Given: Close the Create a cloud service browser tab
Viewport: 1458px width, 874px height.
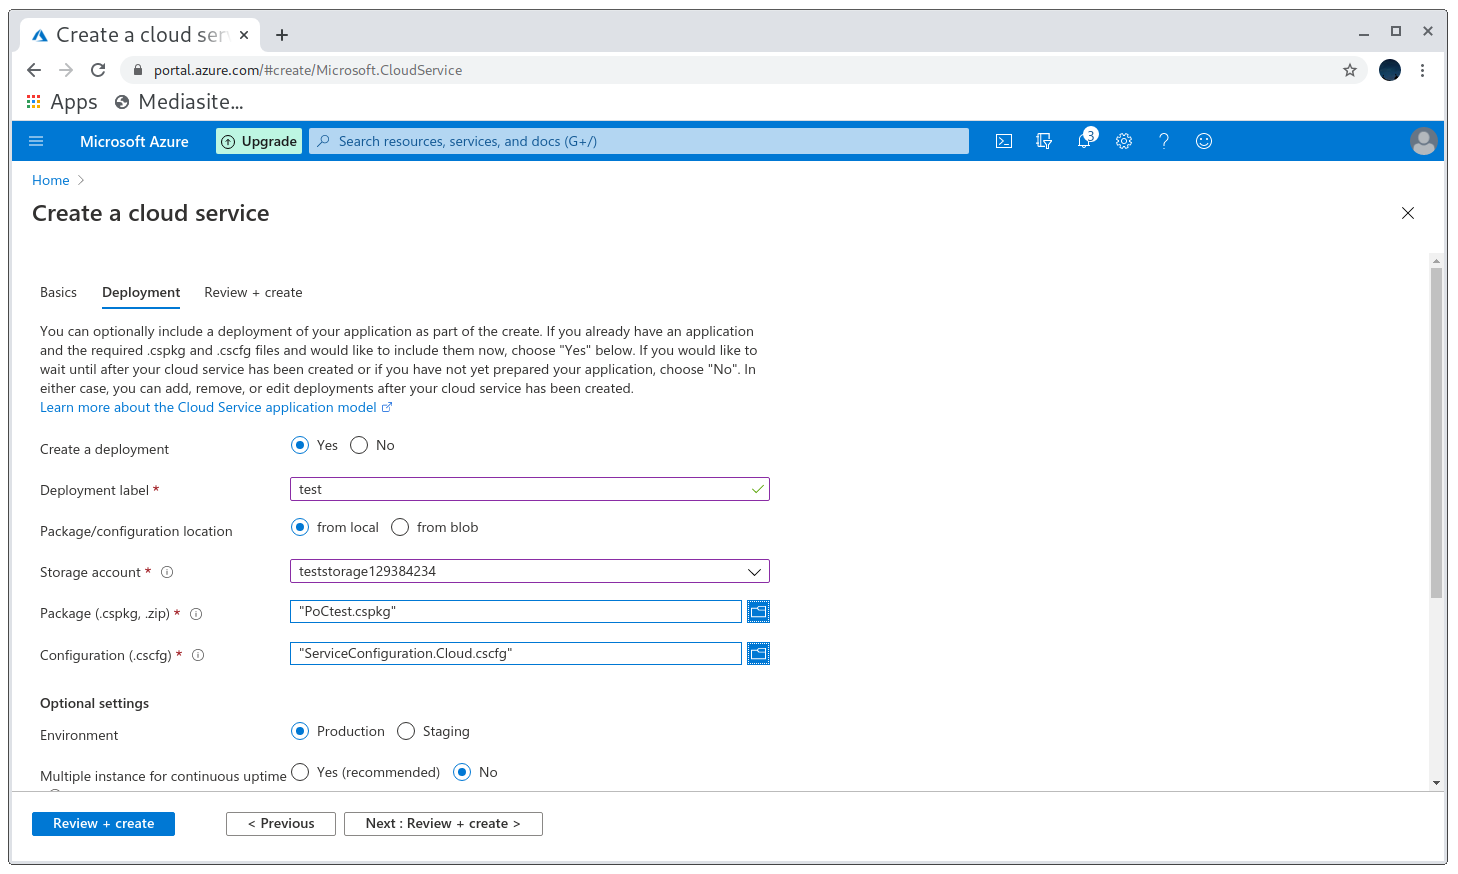Looking at the screenshot, I should coord(244,35).
